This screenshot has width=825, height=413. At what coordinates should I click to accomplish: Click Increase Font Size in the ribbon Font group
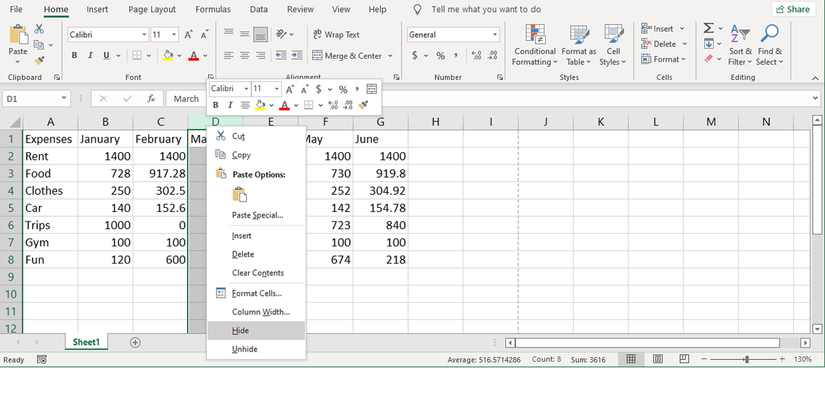coord(188,35)
